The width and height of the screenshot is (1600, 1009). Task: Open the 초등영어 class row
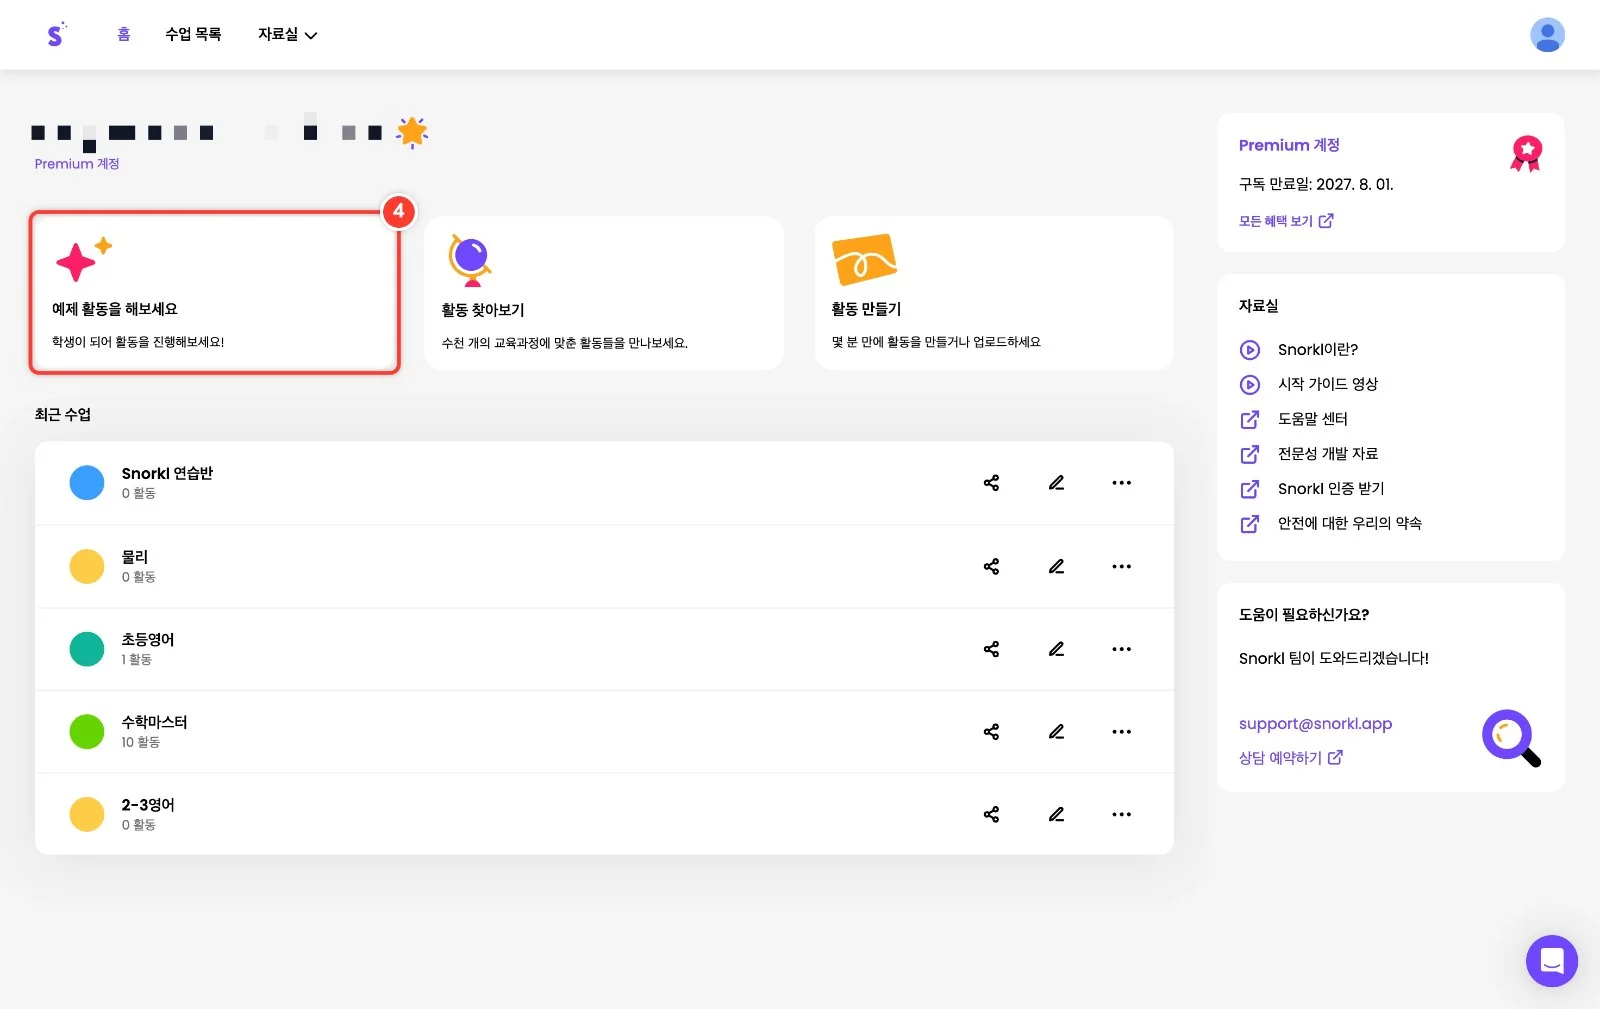[x=604, y=649]
